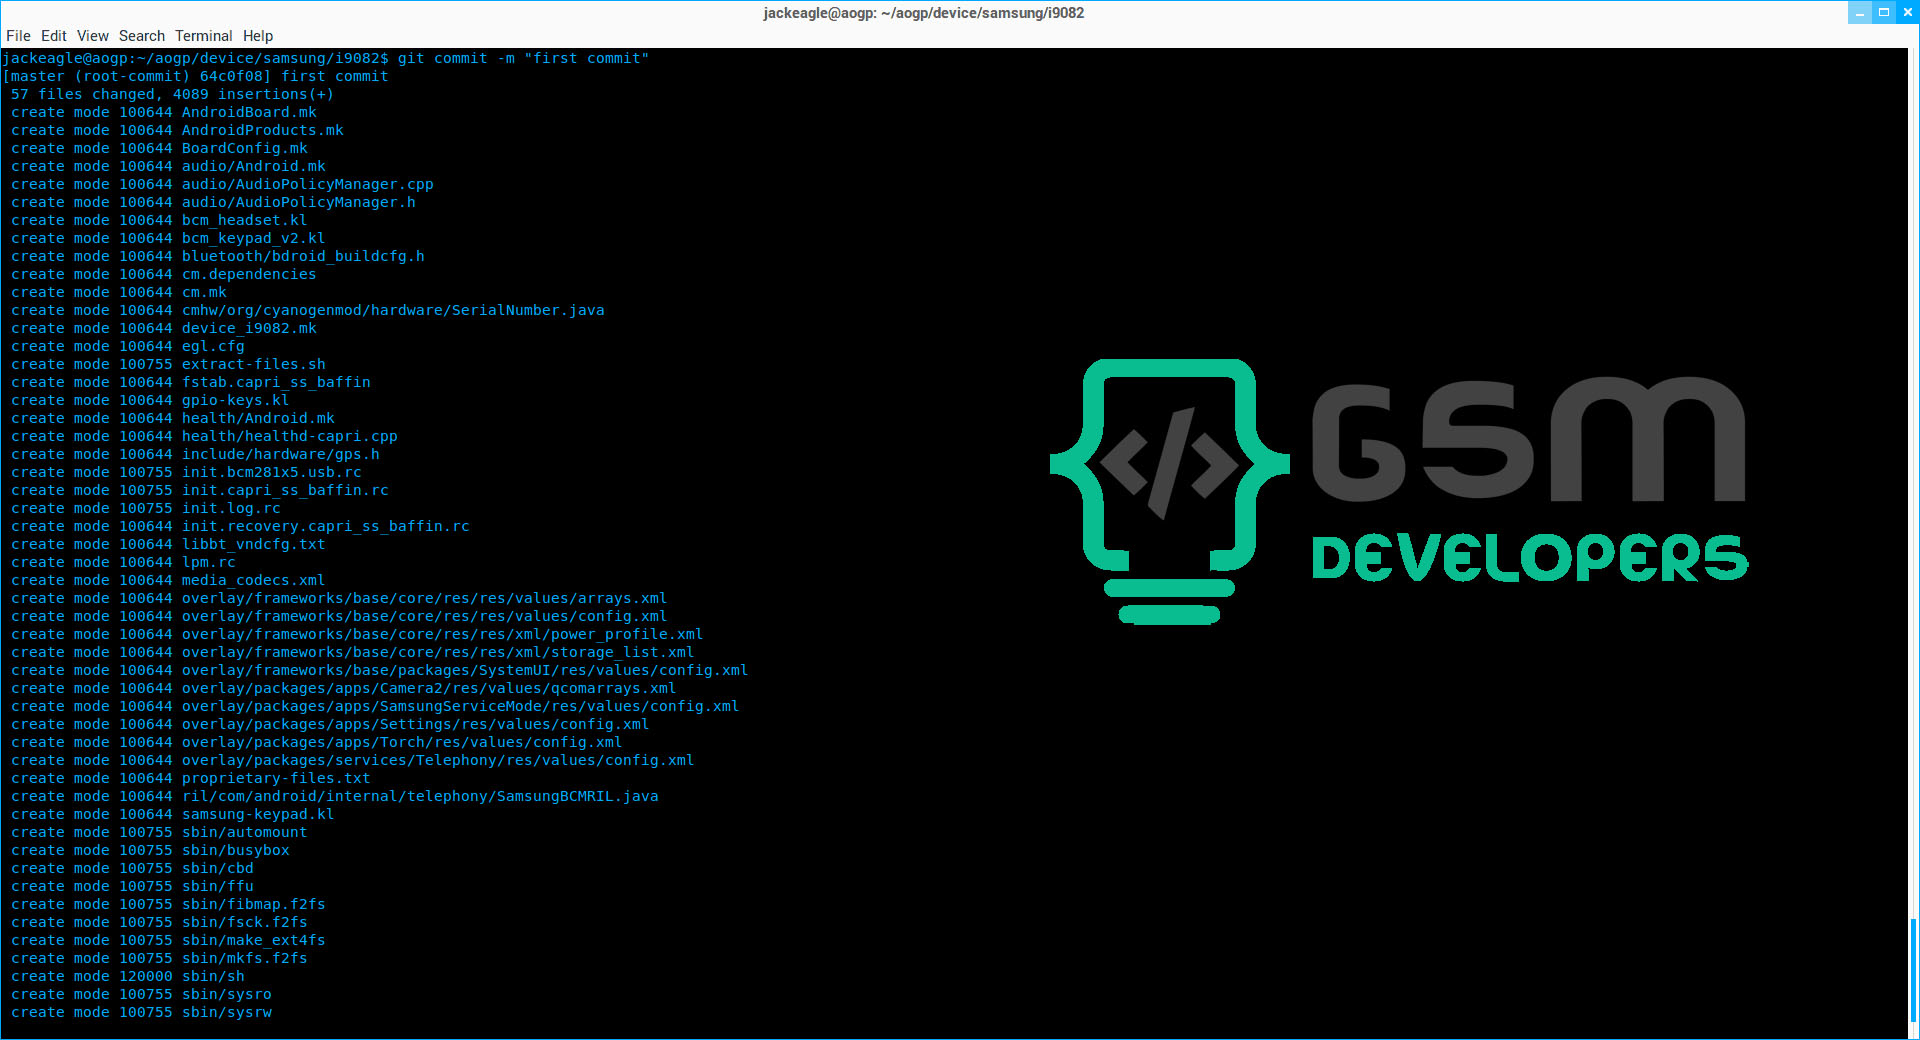
Task: Open the Search menu
Action: click(x=142, y=36)
